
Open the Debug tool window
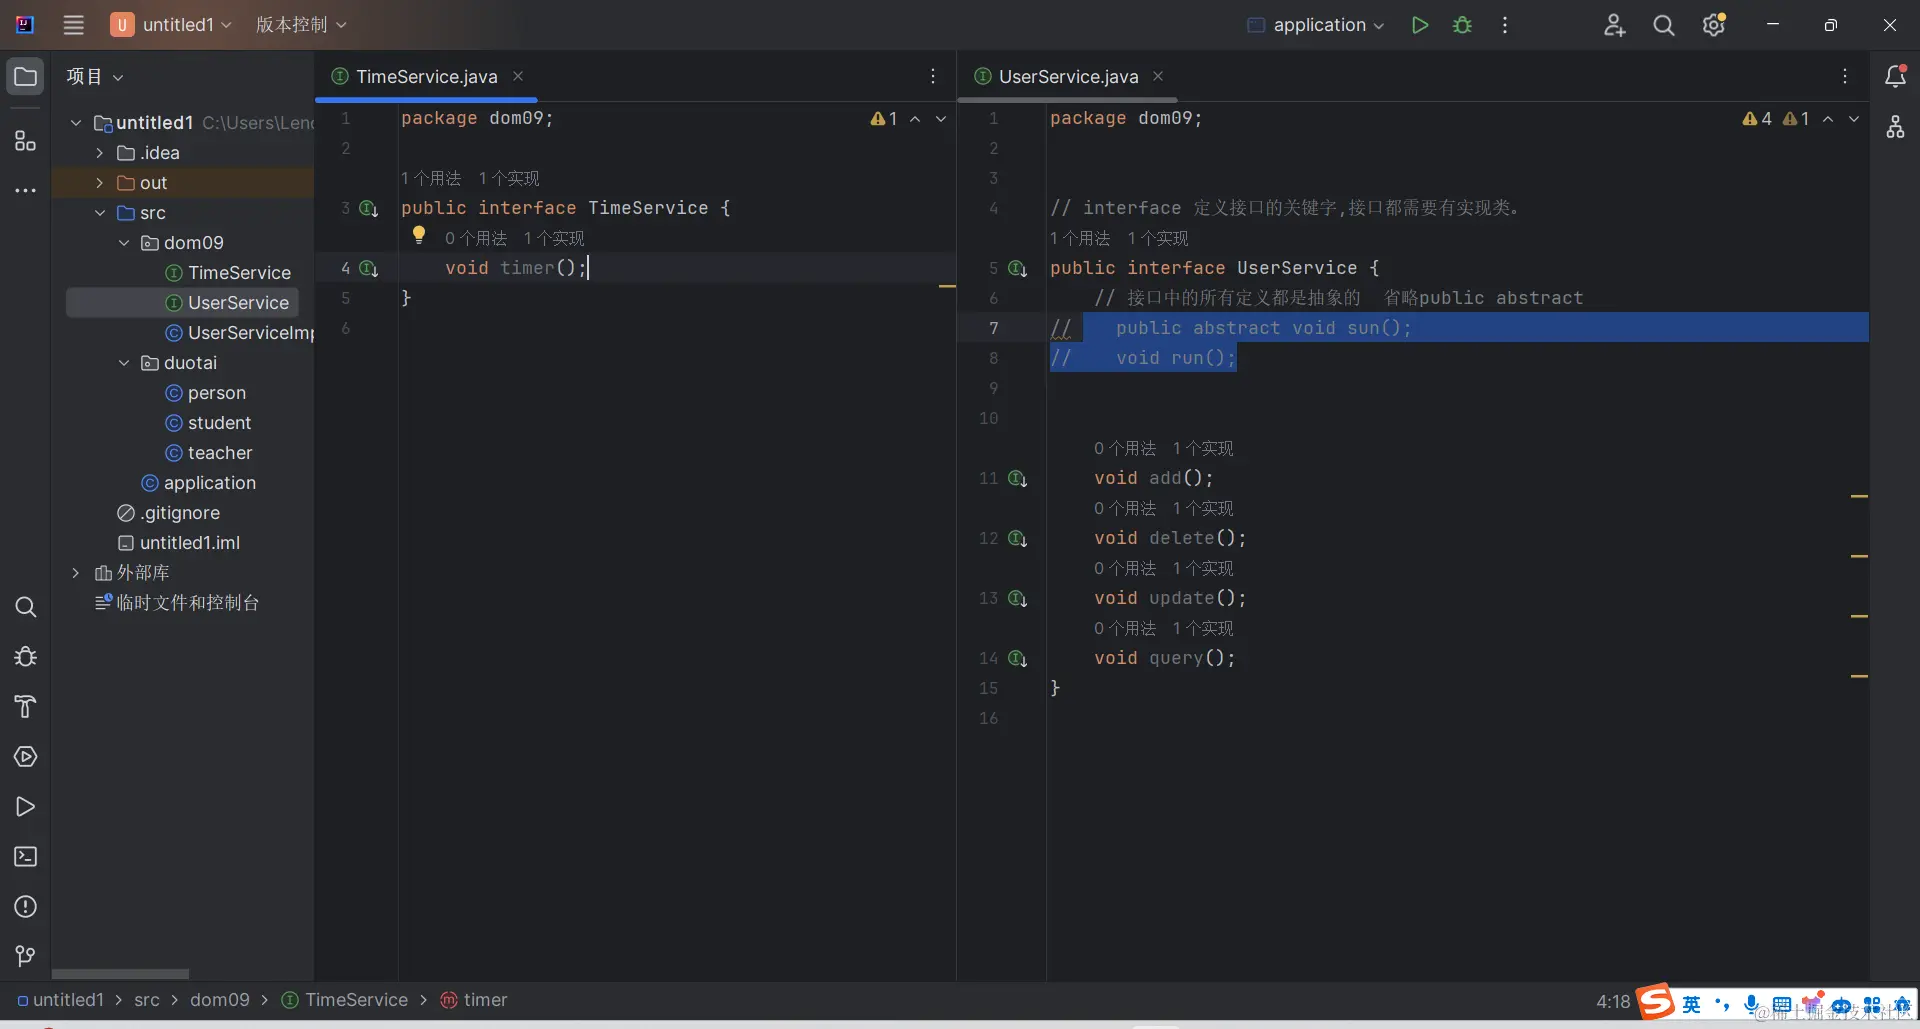point(25,657)
